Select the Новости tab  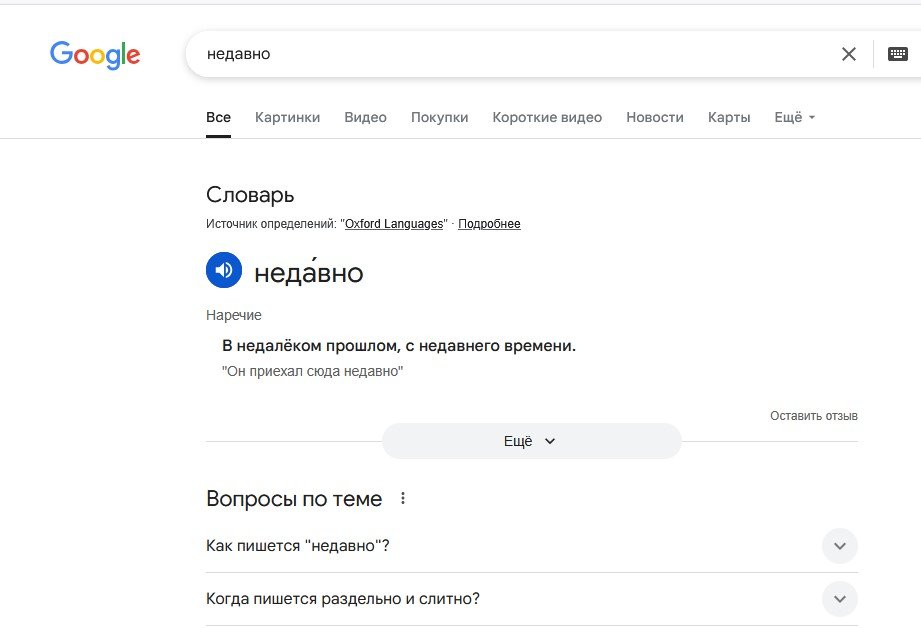(655, 117)
